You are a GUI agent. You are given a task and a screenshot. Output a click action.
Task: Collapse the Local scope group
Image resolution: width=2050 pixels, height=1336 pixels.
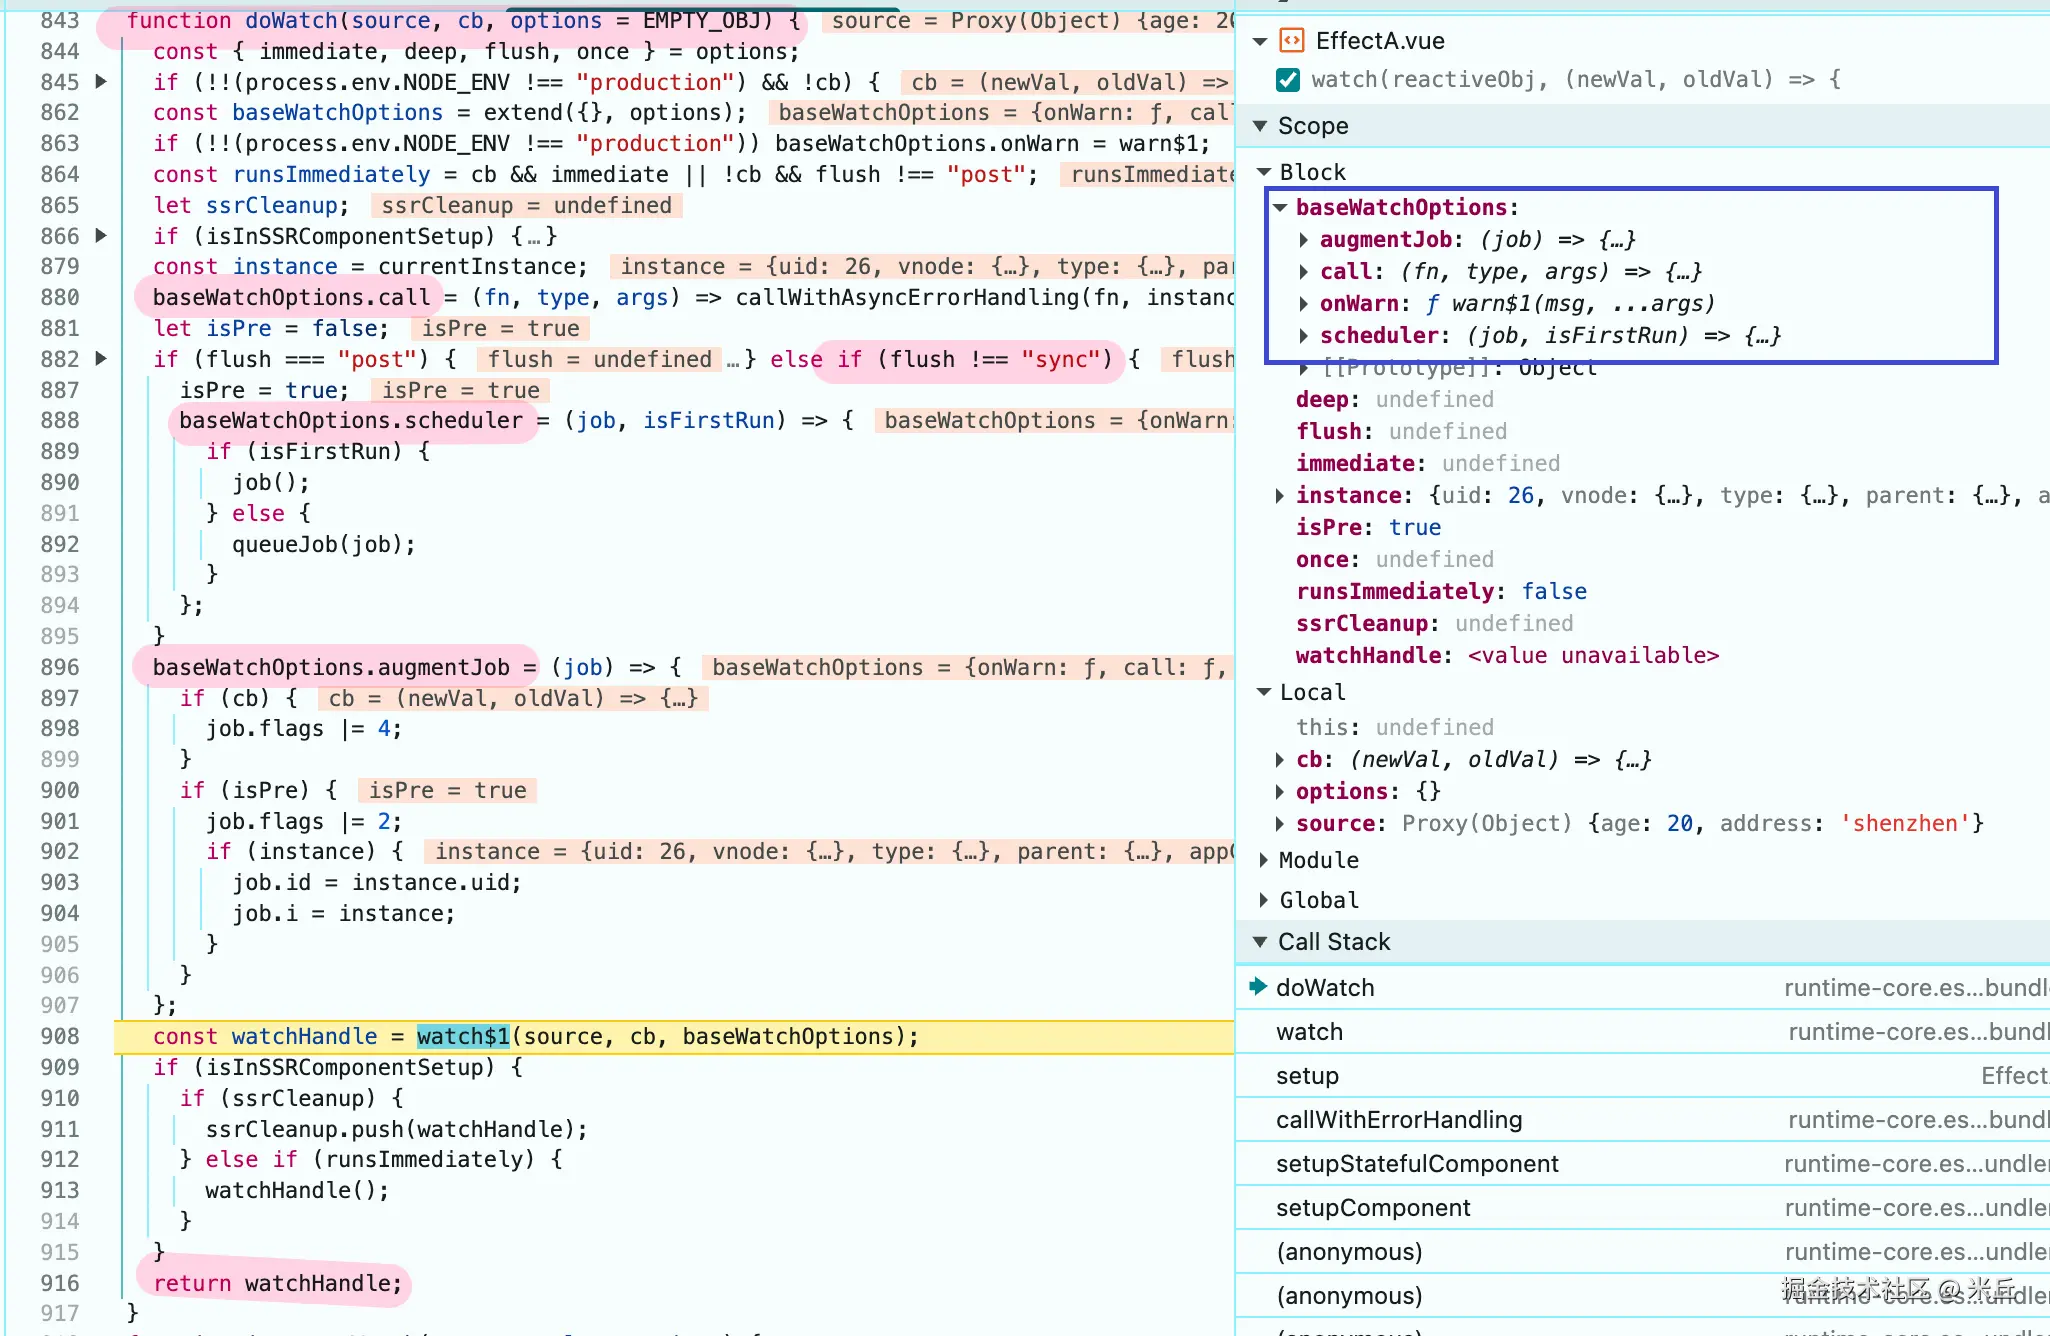pos(1263,692)
